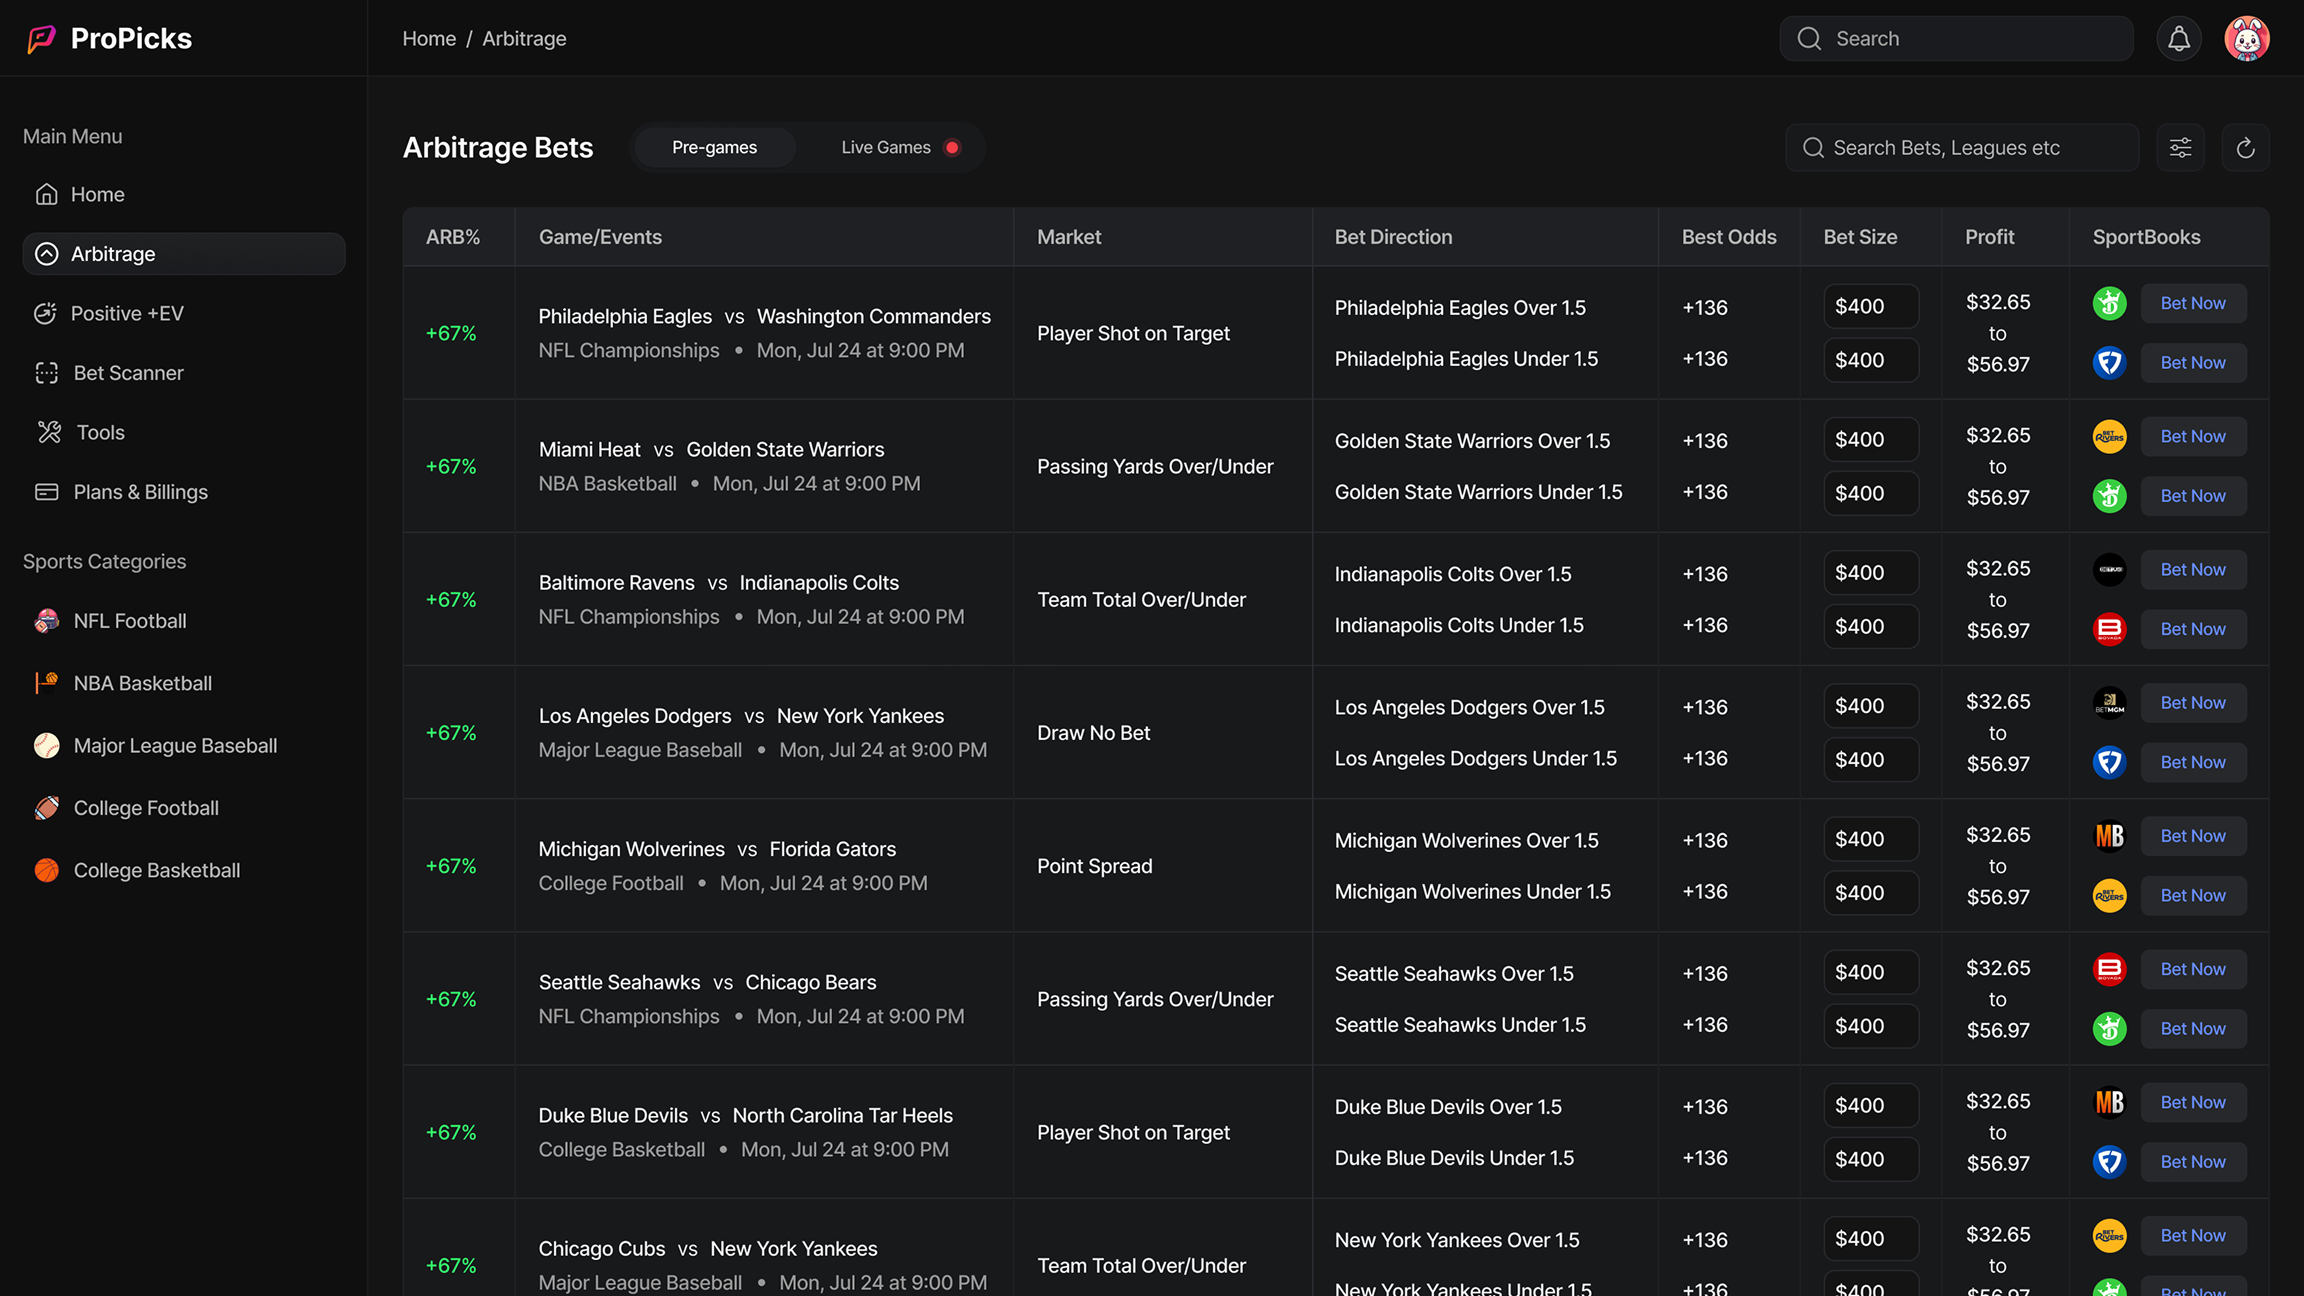The image size is (2304, 1296).
Task: Click the Home breadcrumb link
Action: point(429,39)
